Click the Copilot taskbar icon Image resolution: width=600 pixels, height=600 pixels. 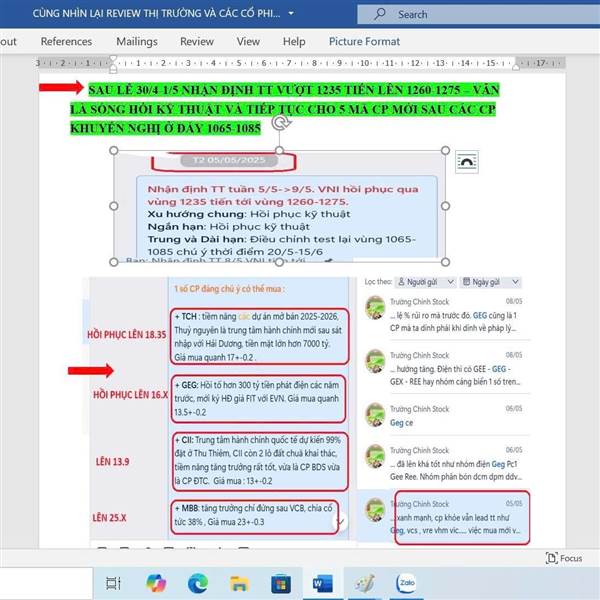tap(156, 583)
